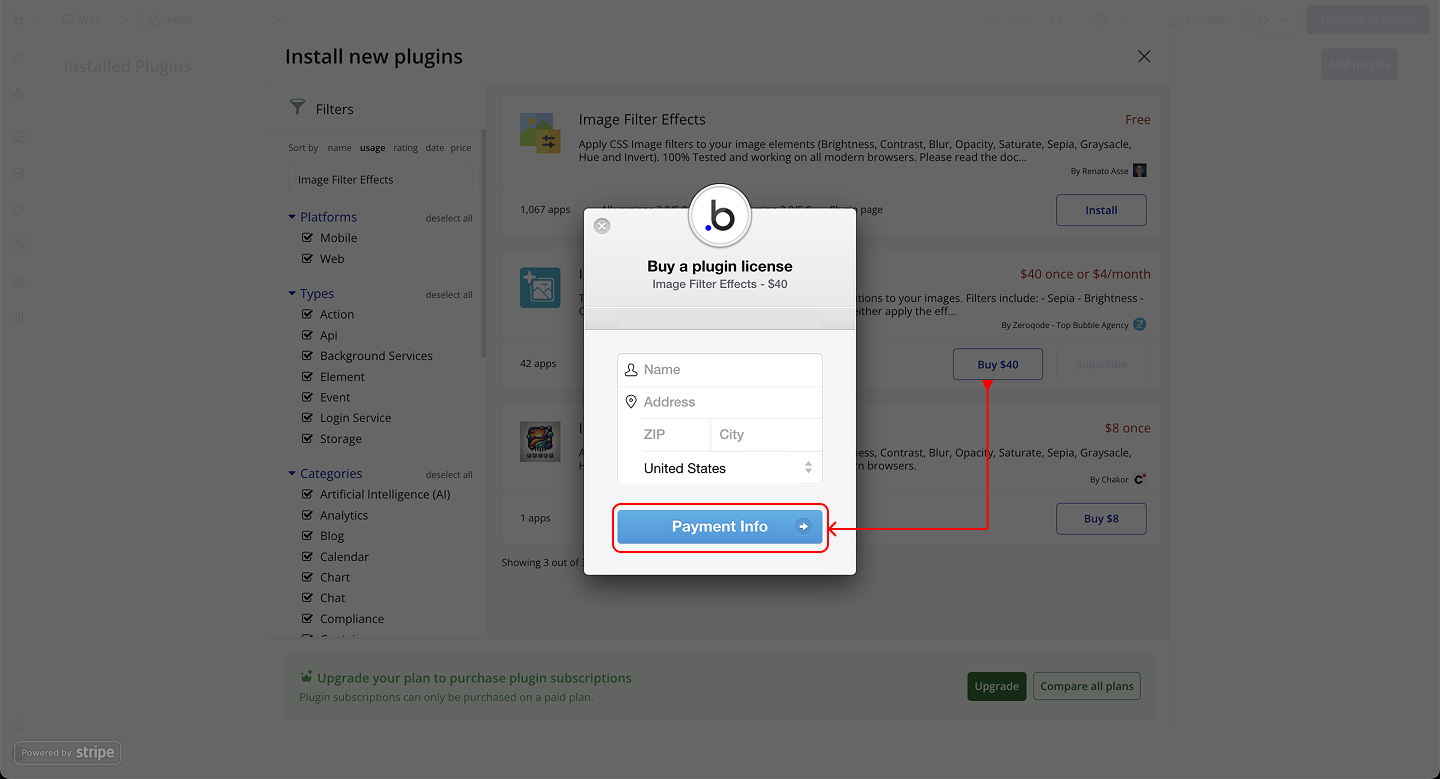Click the Buy $8 button
1440x779 pixels.
1101,519
